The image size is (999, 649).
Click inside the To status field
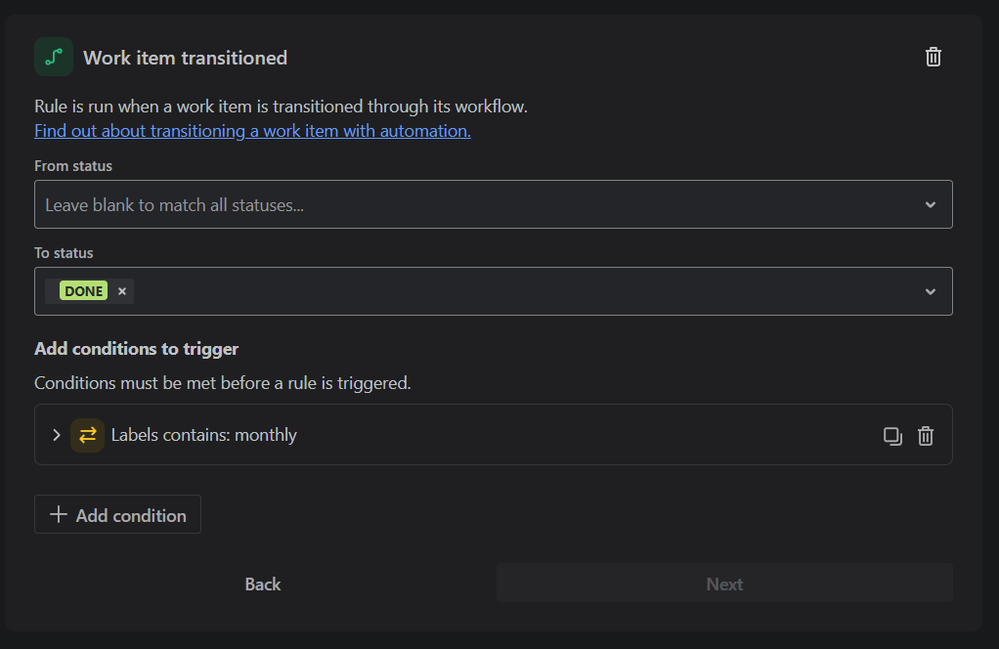[493, 291]
